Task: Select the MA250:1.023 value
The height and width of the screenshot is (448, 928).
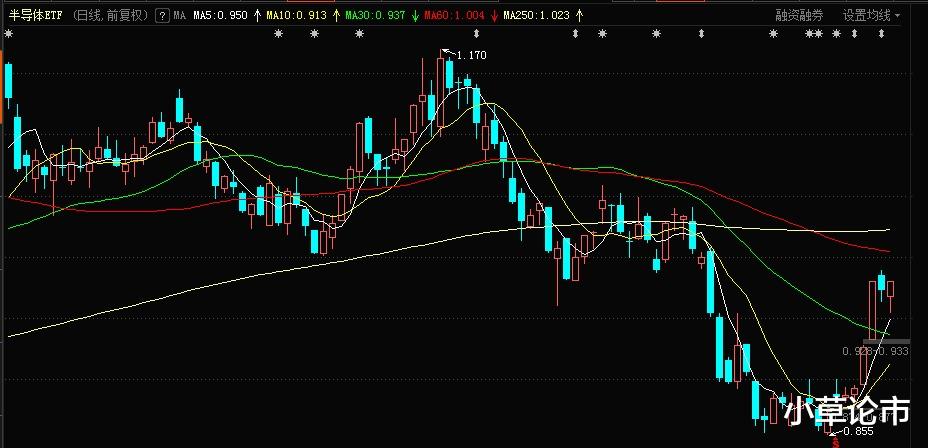Action: (537, 16)
